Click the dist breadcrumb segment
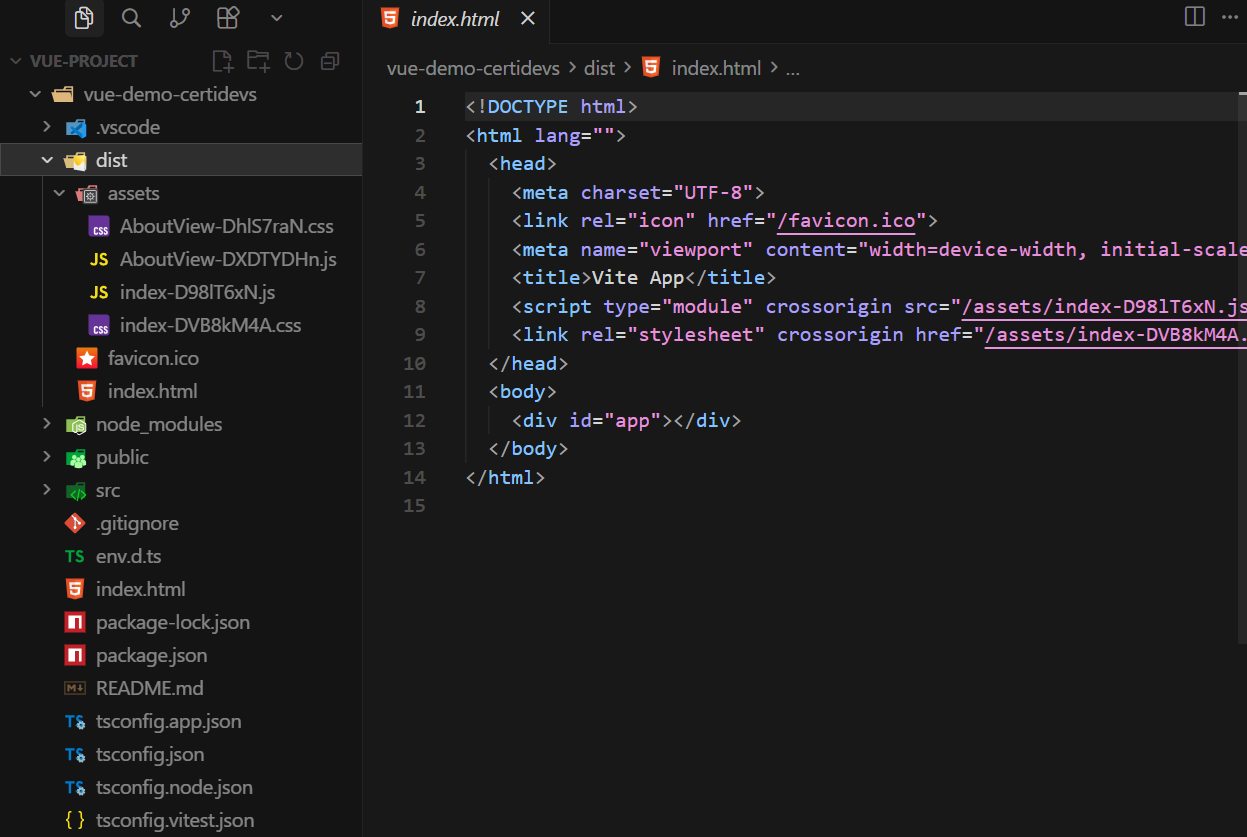 click(x=599, y=68)
